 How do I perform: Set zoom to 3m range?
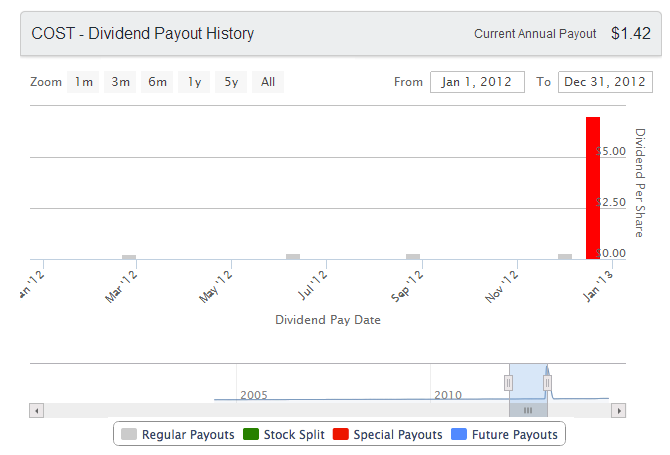[120, 82]
